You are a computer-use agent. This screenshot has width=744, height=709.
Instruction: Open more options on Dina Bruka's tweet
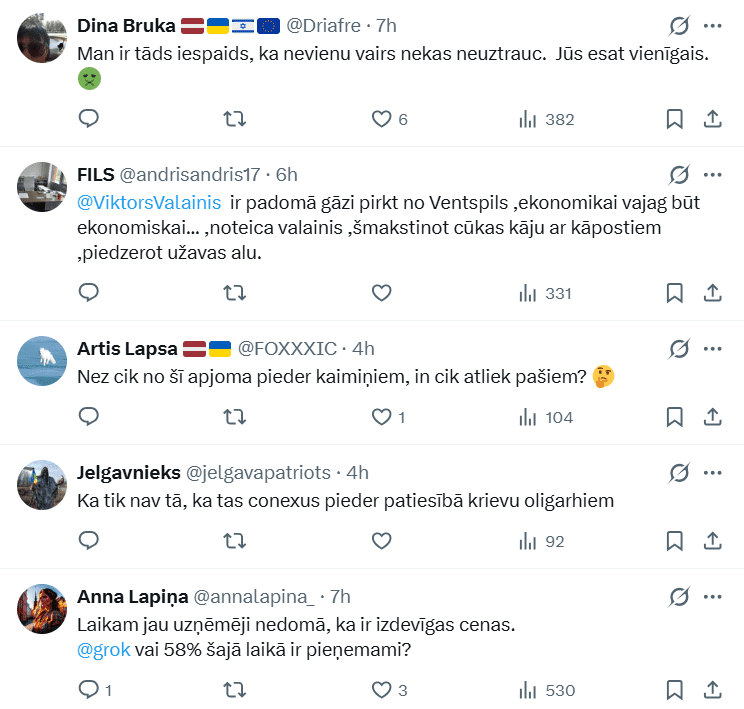713,26
